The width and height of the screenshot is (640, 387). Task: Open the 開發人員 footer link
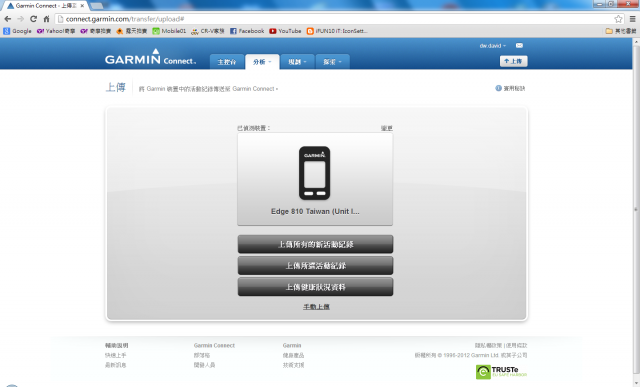pyautogui.click(x=204, y=365)
